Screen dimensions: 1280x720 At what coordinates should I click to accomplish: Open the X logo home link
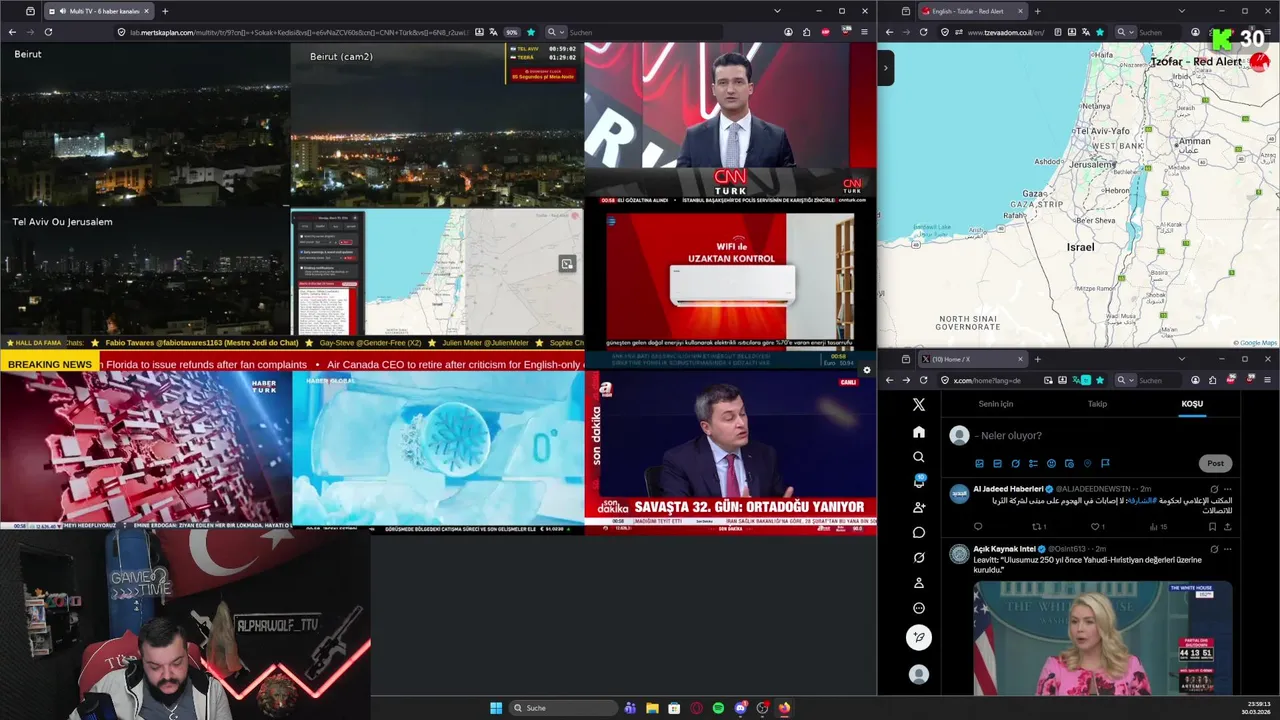[x=919, y=404]
